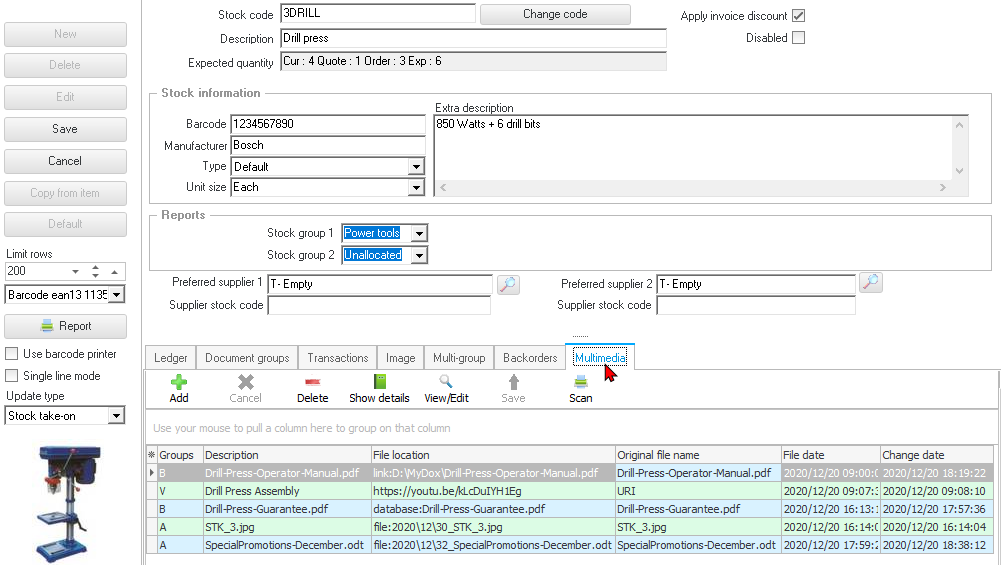Image resolution: width=1001 pixels, height=565 pixels.
Task: Click the Delete icon in multimedia toolbar
Action: click(x=312, y=382)
